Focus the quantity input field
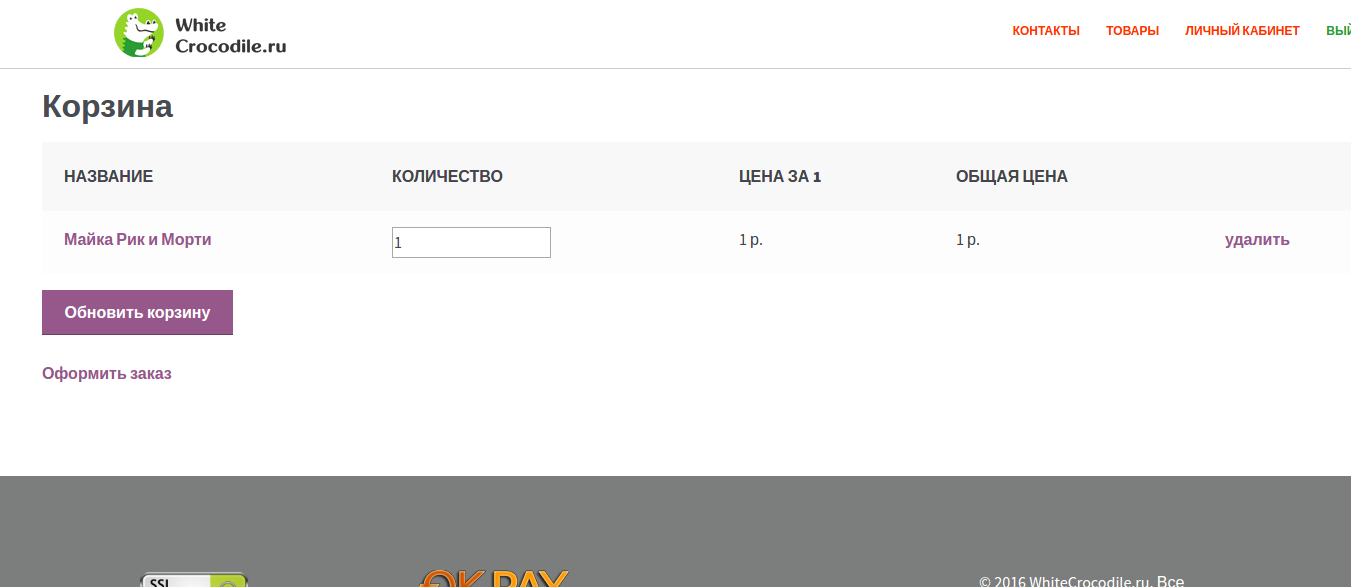1351x587 pixels. coord(471,242)
